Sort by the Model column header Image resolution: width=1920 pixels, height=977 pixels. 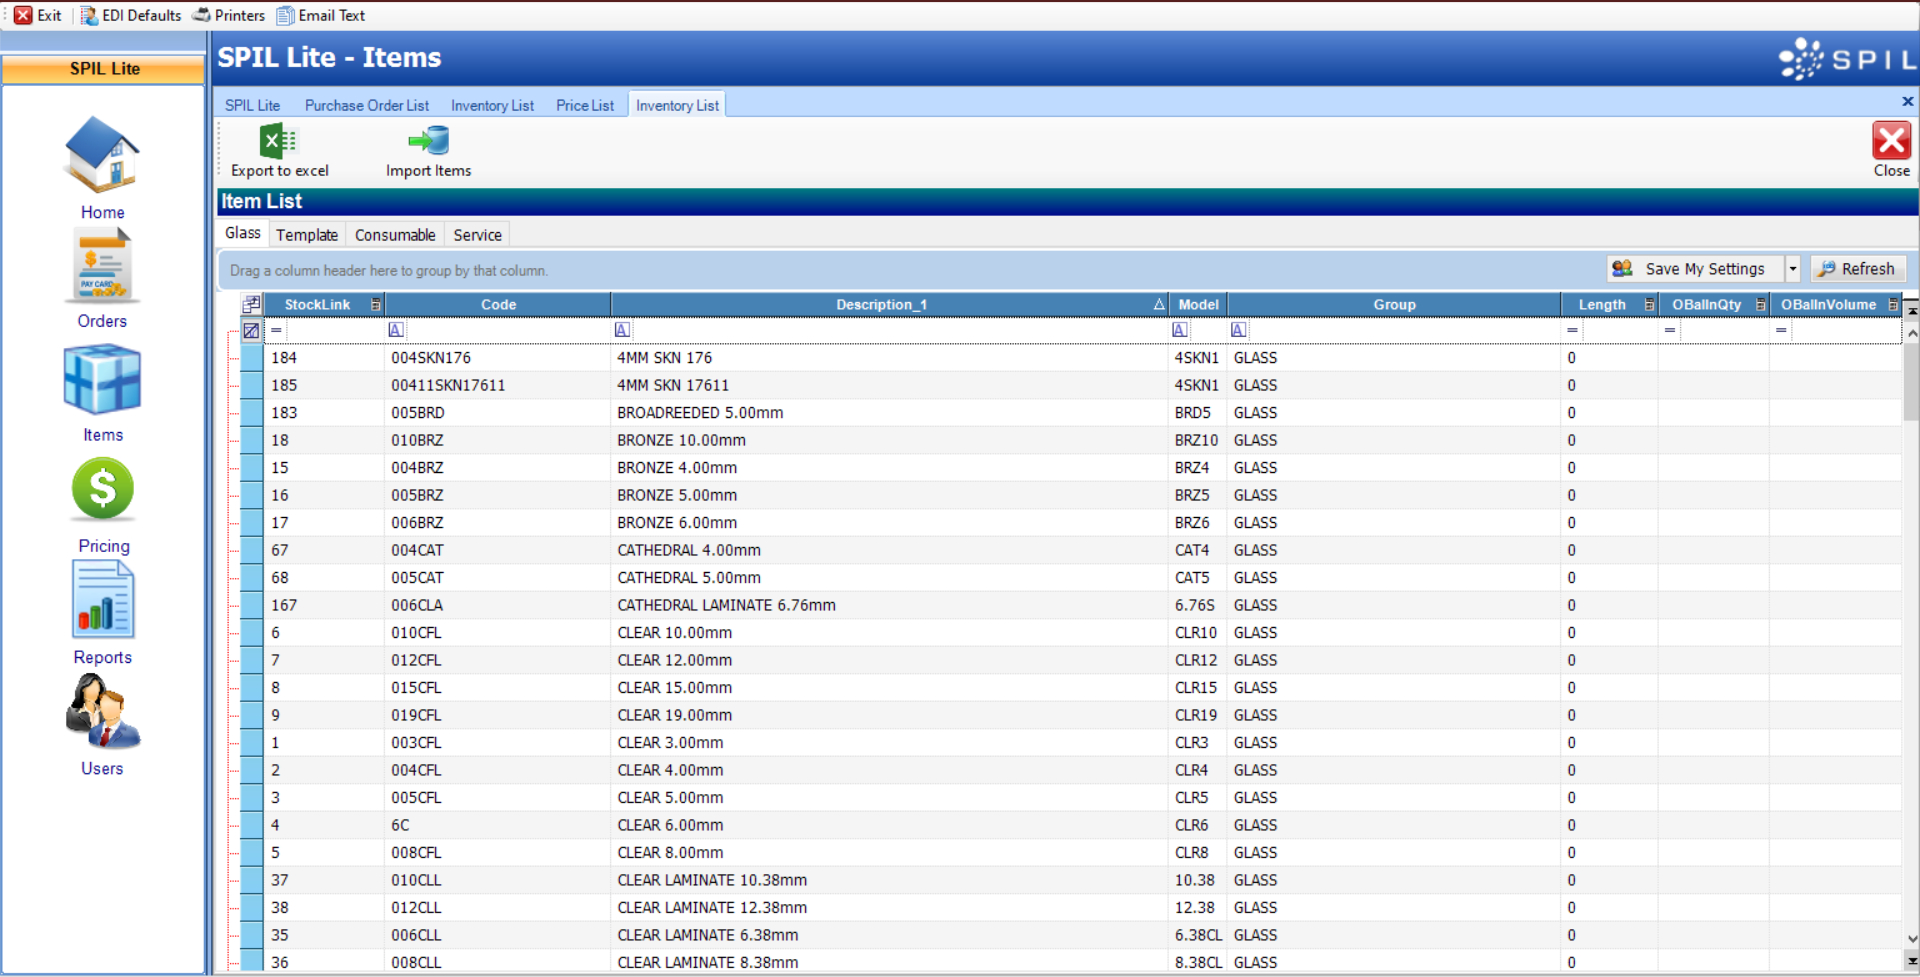pos(1198,304)
